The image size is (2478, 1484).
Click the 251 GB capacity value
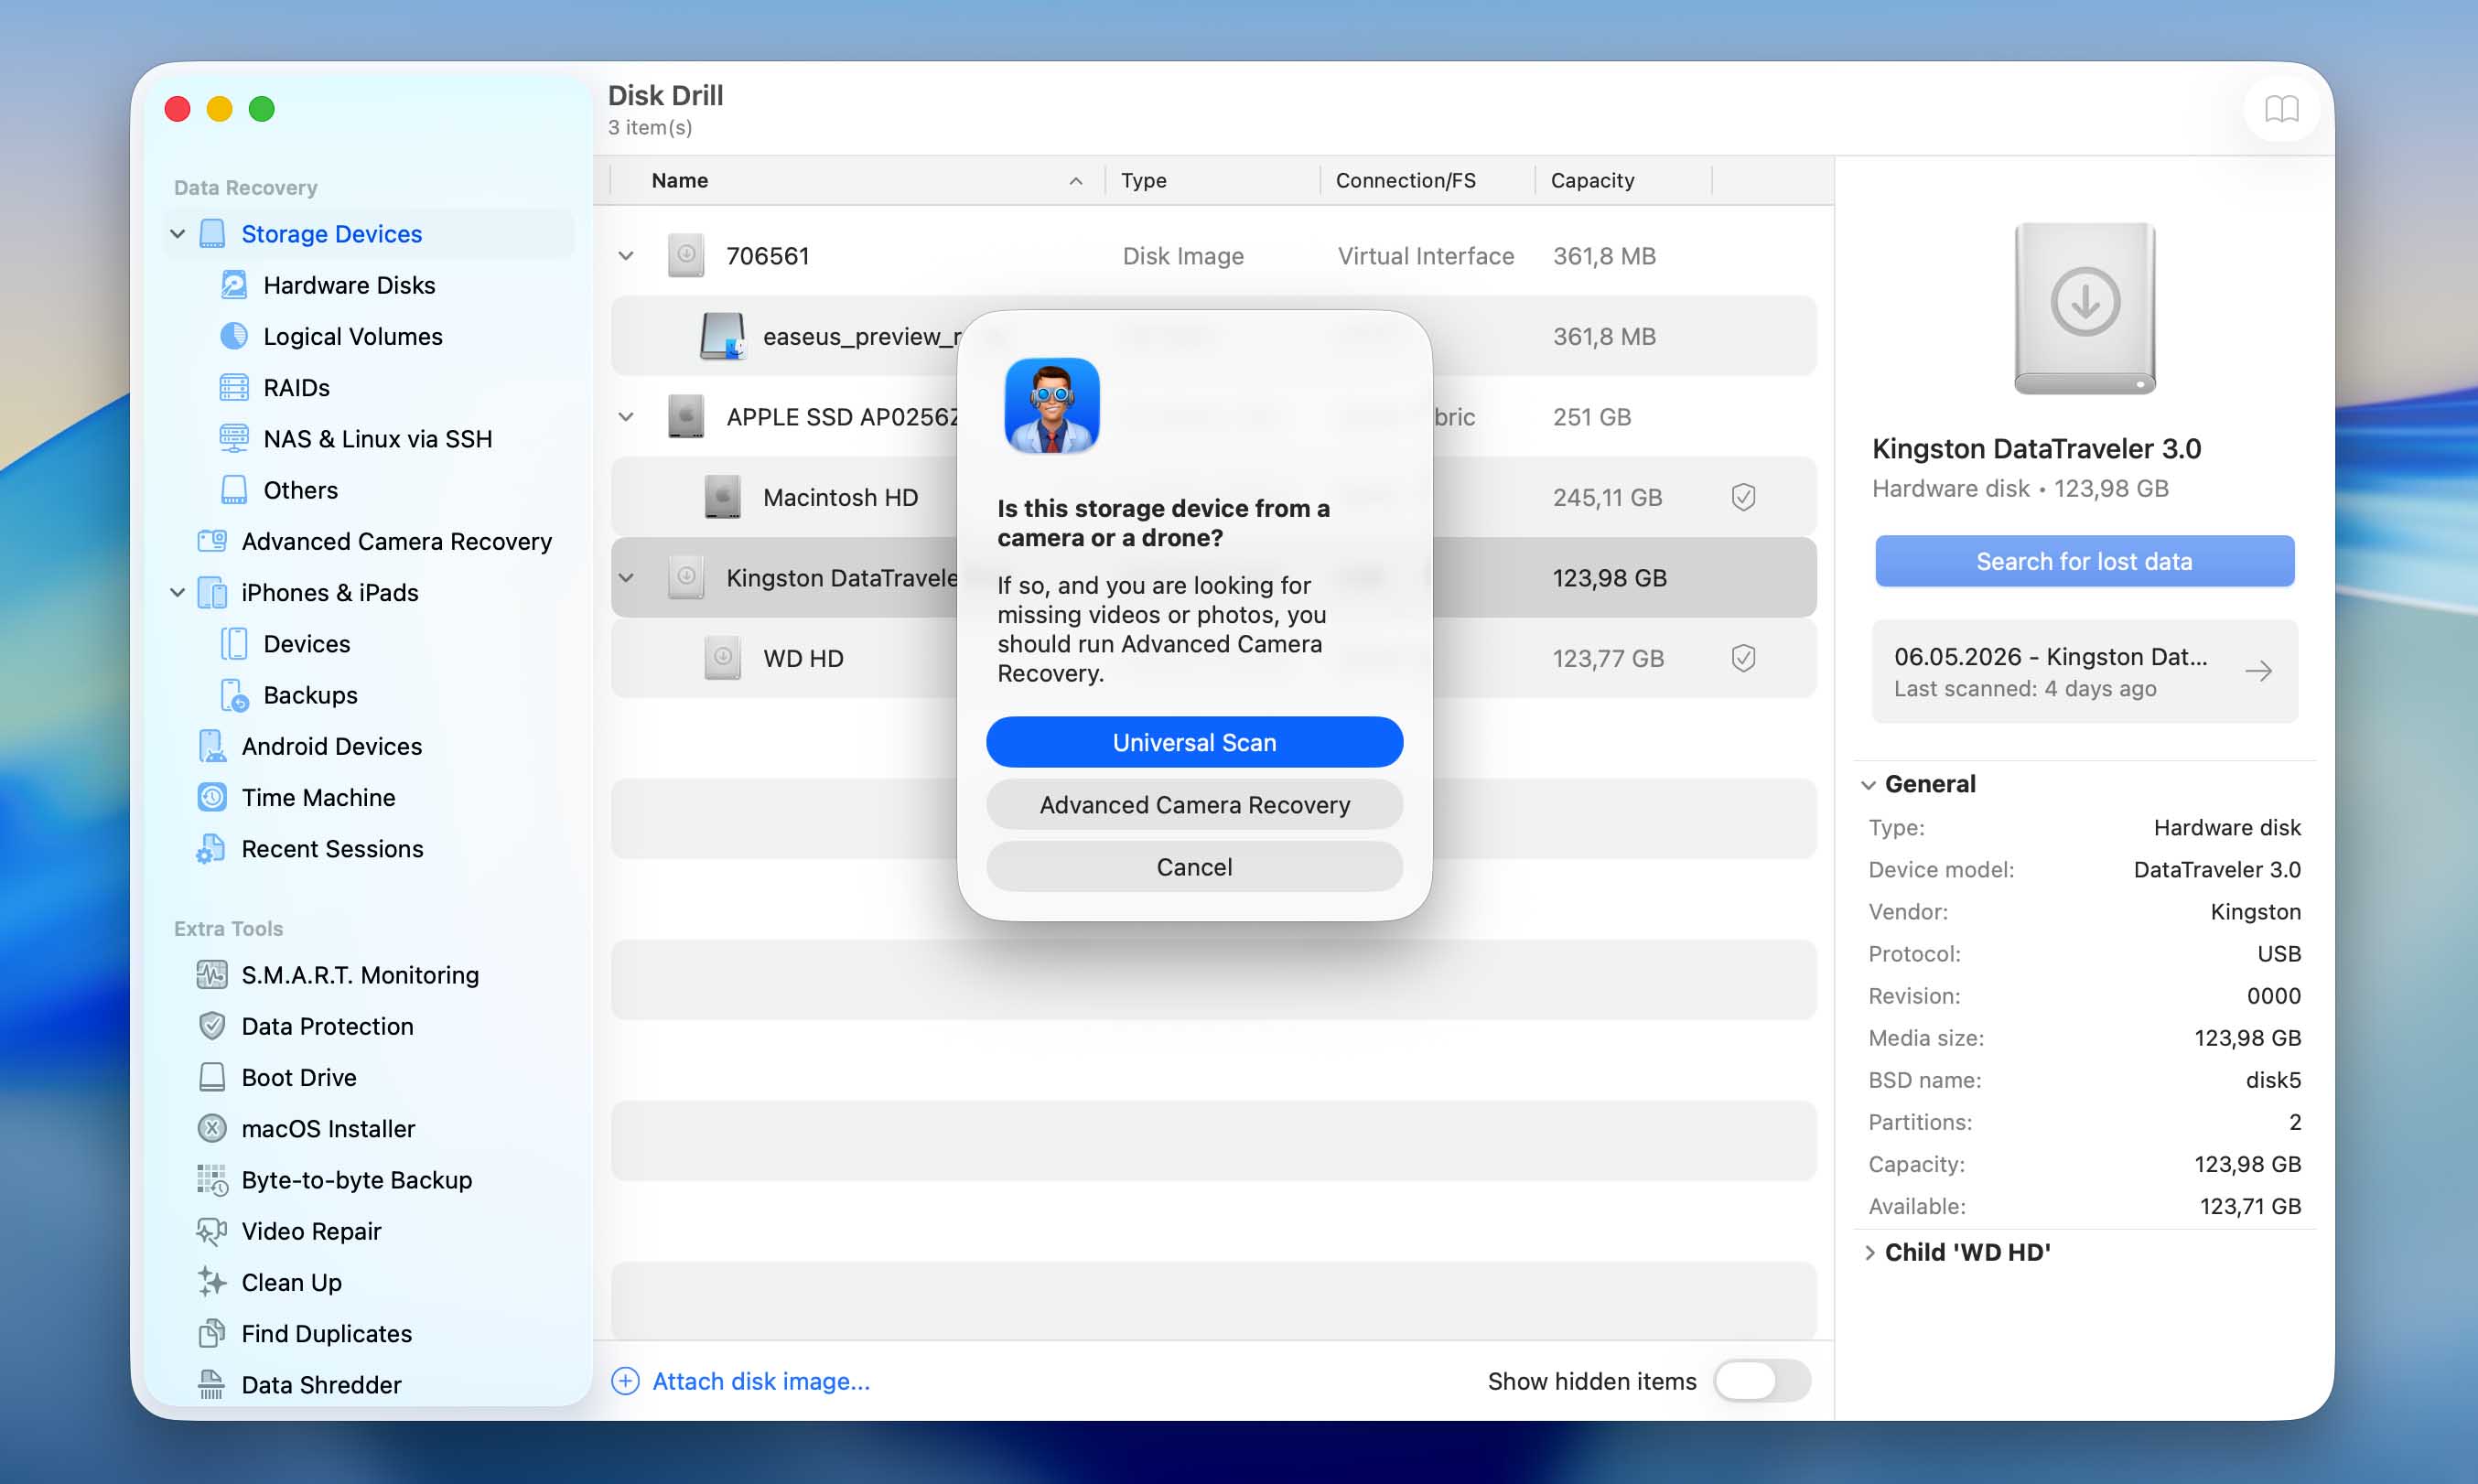point(1591,417)
